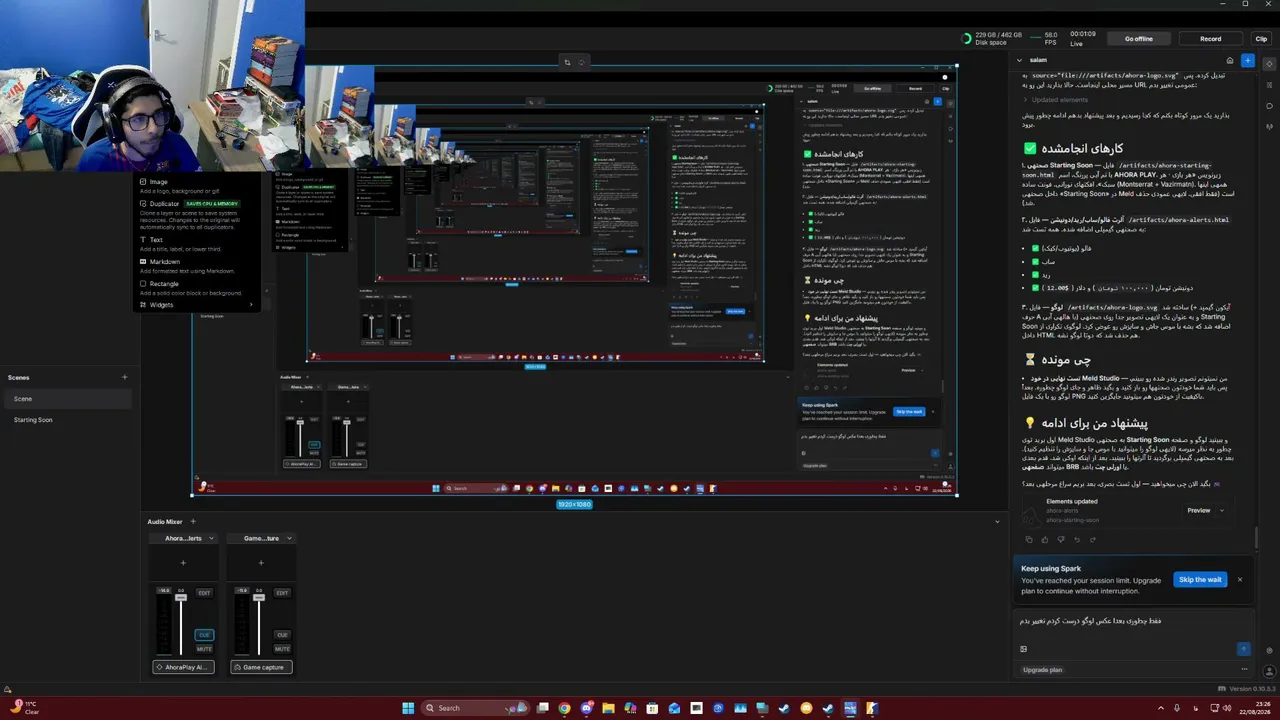Add a new channel with the Audio Mixer plus icon
This screenshot has height=720, width=1280.
point(193,521)
